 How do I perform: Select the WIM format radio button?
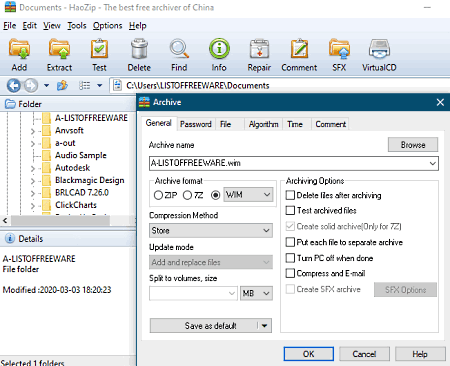(x=216, y=195)
